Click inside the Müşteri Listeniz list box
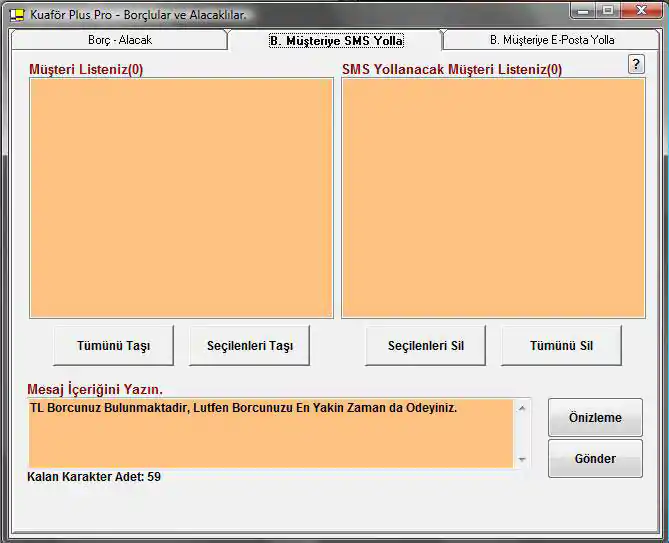669x543 pixels. tap(181, 198)
